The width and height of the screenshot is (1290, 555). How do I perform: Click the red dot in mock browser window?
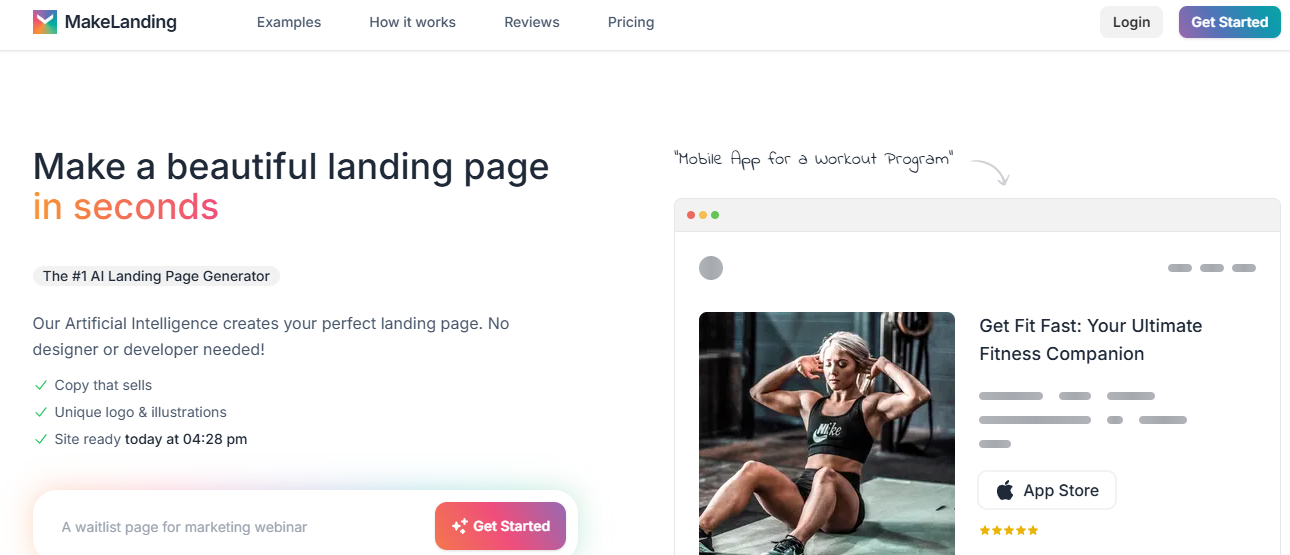[691, 215]
